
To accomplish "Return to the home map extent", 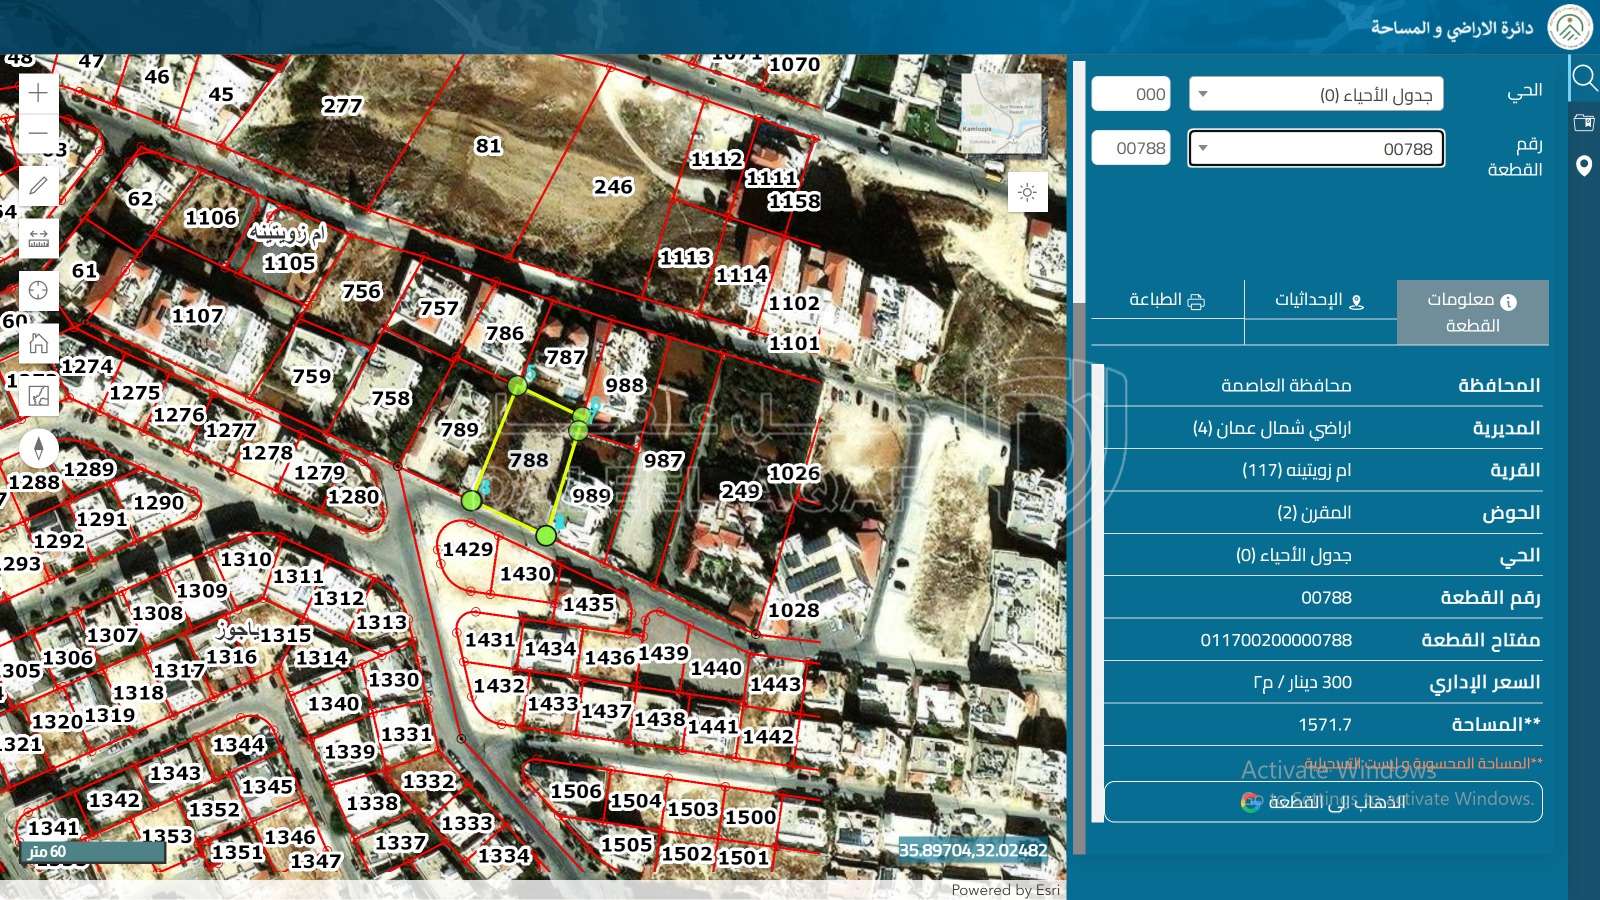I will pyautogui.click(x=38, y=343).
